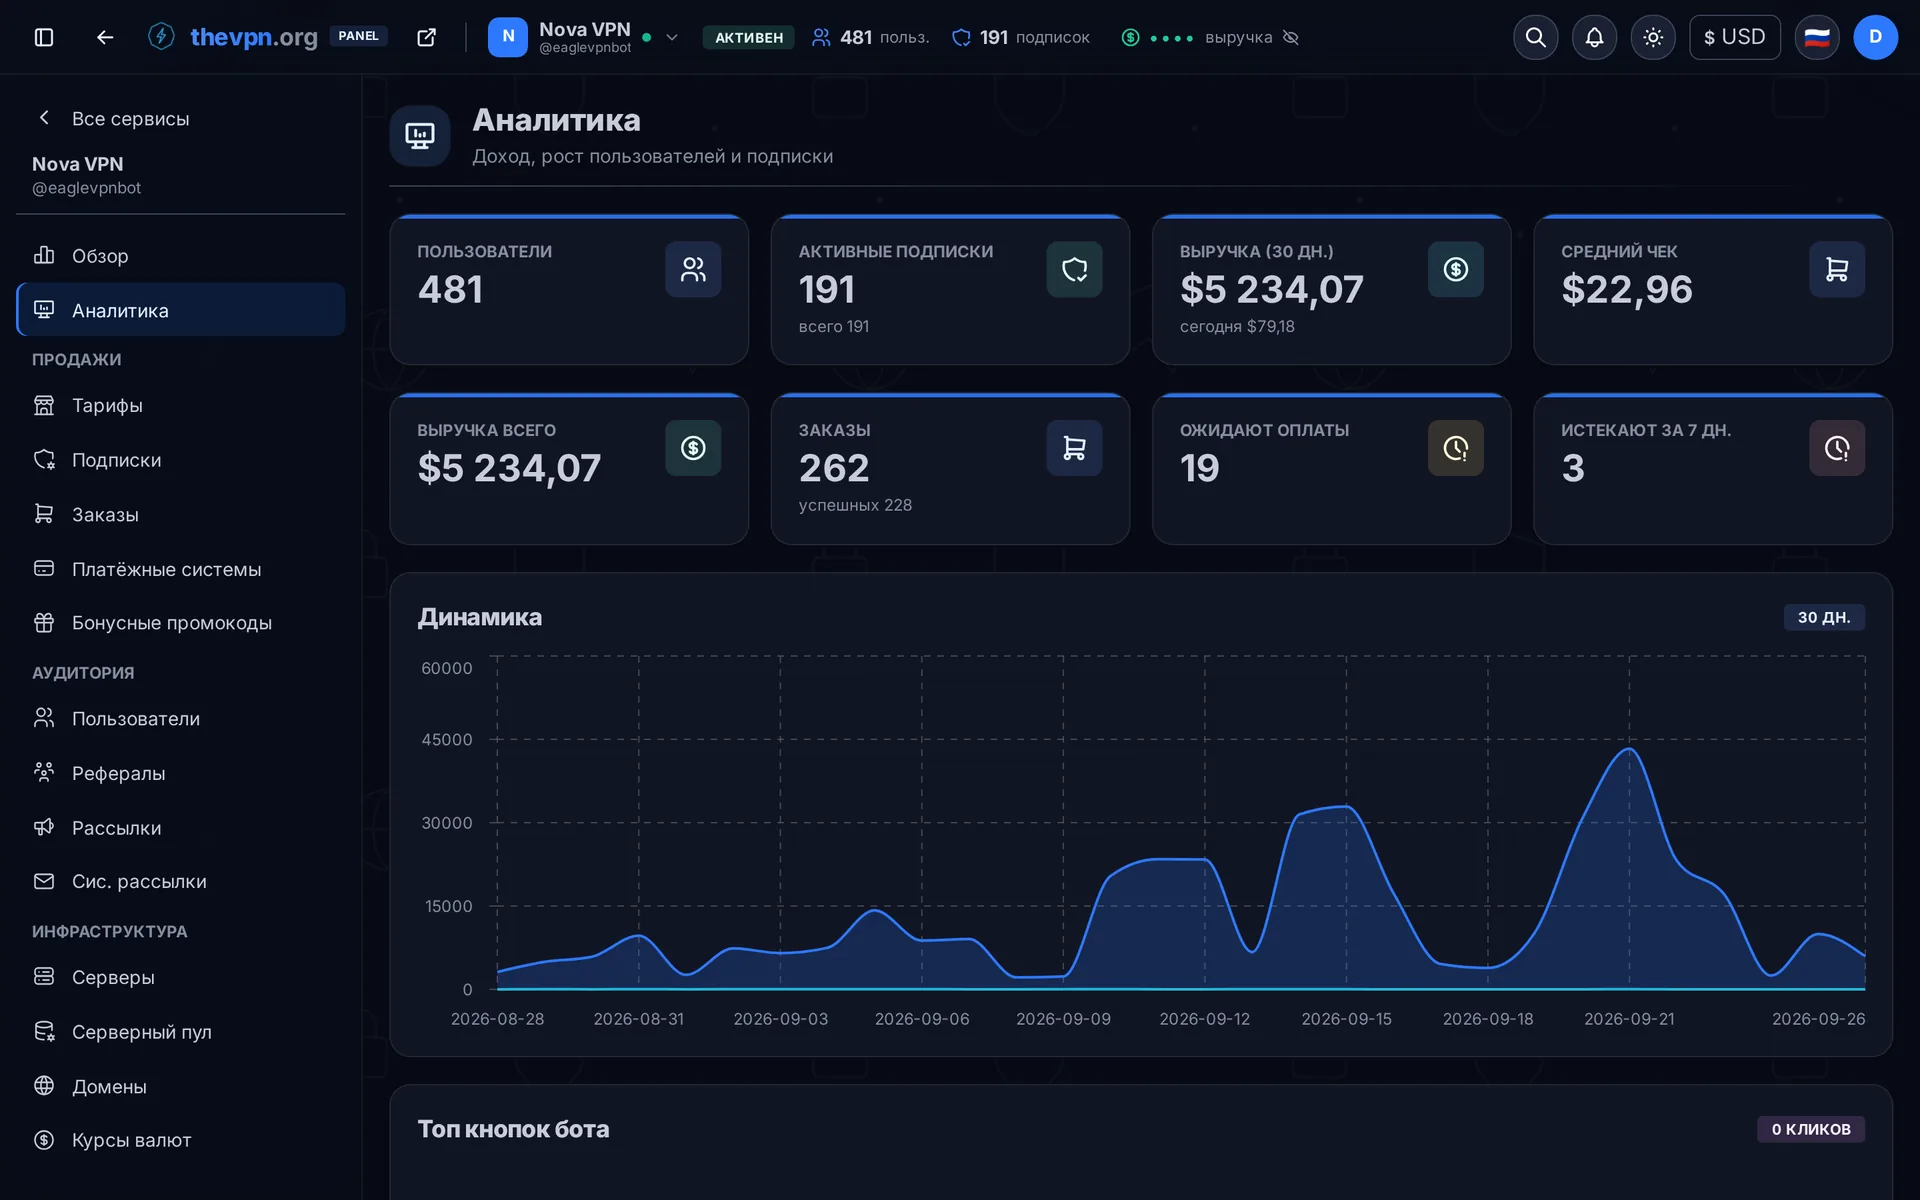Open the $ USD currency selector
Image resolution: width=1920 pixels, height=1200 pixels.
click(1735, 37)
